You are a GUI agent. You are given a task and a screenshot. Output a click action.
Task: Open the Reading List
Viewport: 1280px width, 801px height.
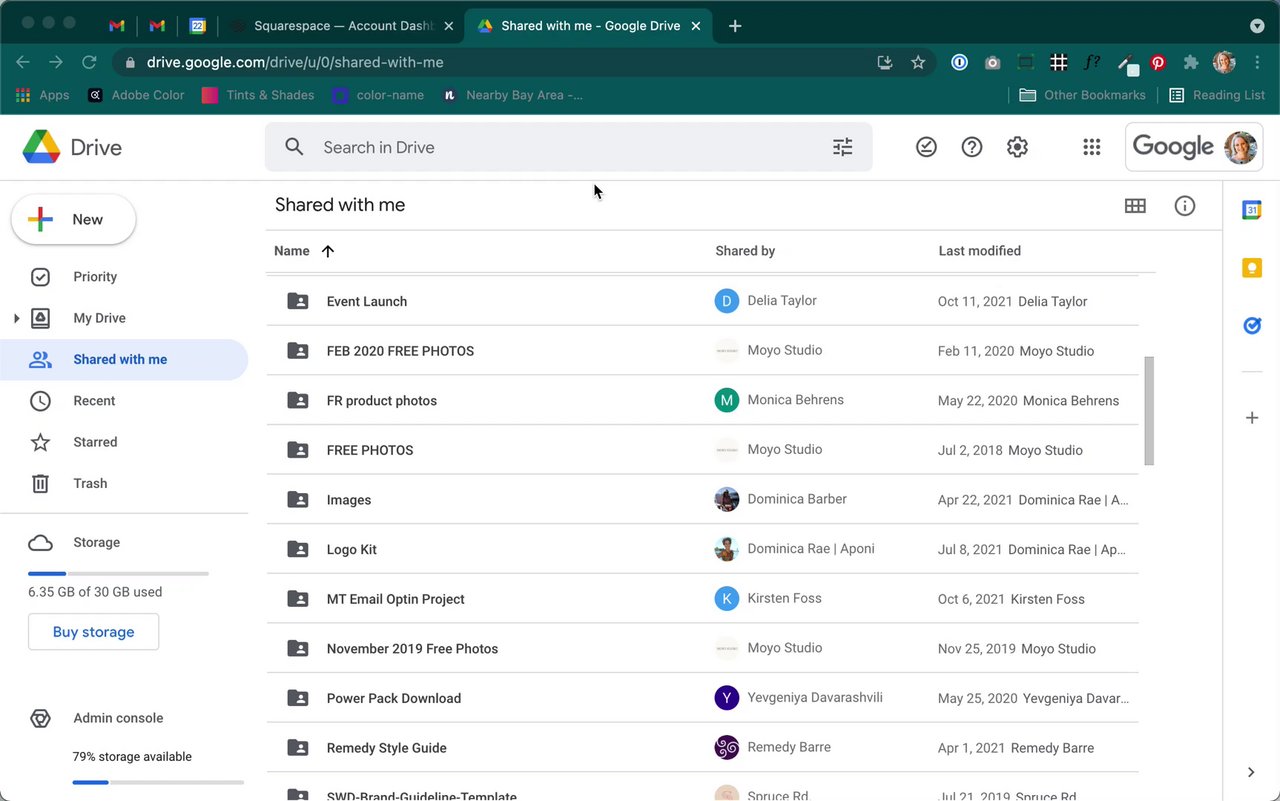[1217, 95]
